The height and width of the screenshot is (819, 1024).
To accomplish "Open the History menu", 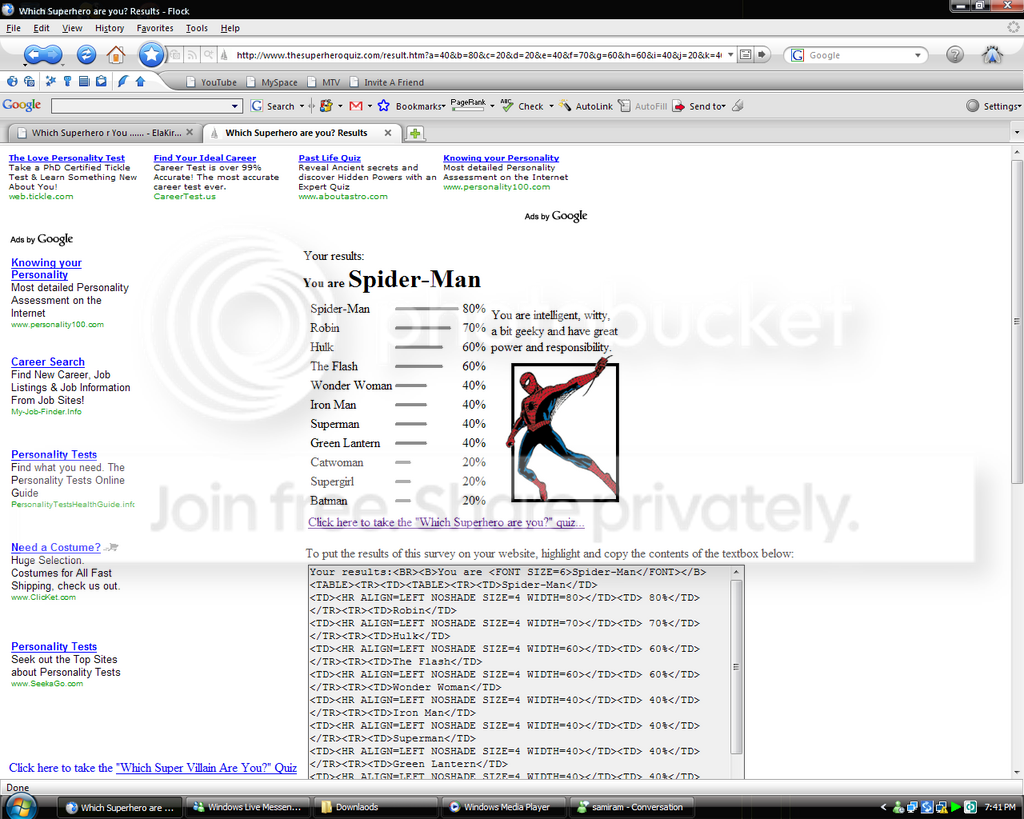I will (109, 28).
